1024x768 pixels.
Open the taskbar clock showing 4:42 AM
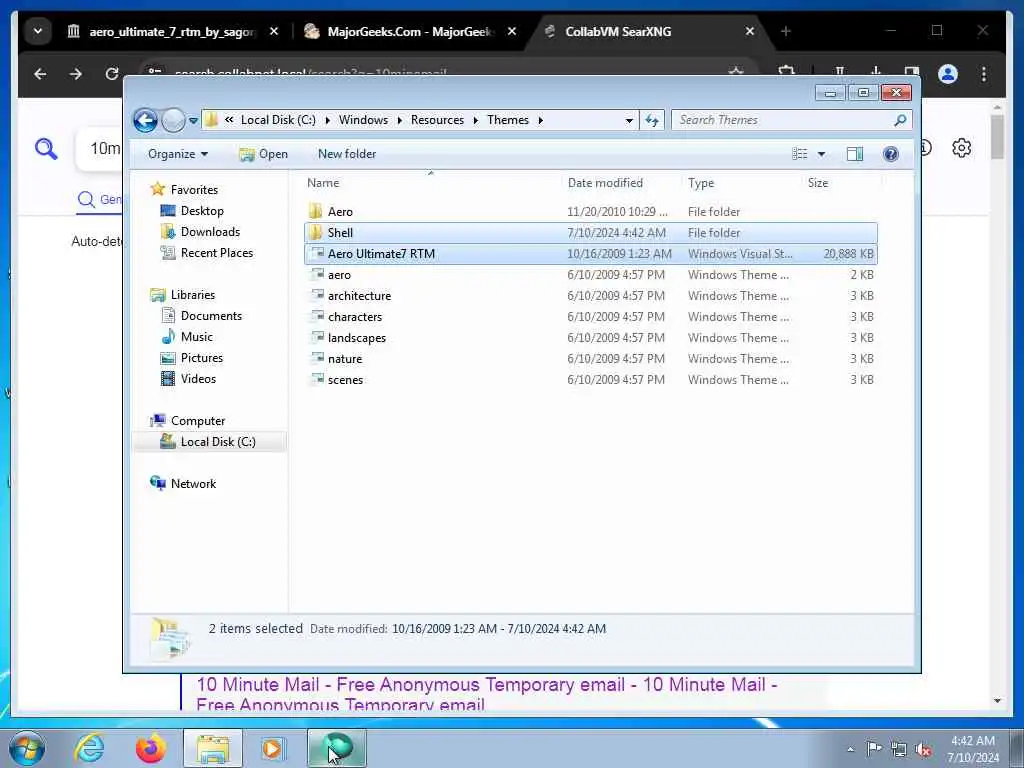pyautogui.click(x=973, y=749)
